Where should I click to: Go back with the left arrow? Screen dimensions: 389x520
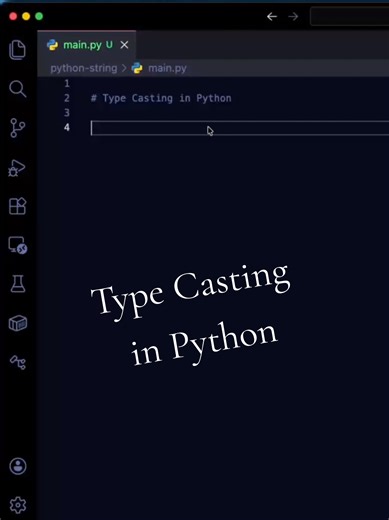click(272, 16)
